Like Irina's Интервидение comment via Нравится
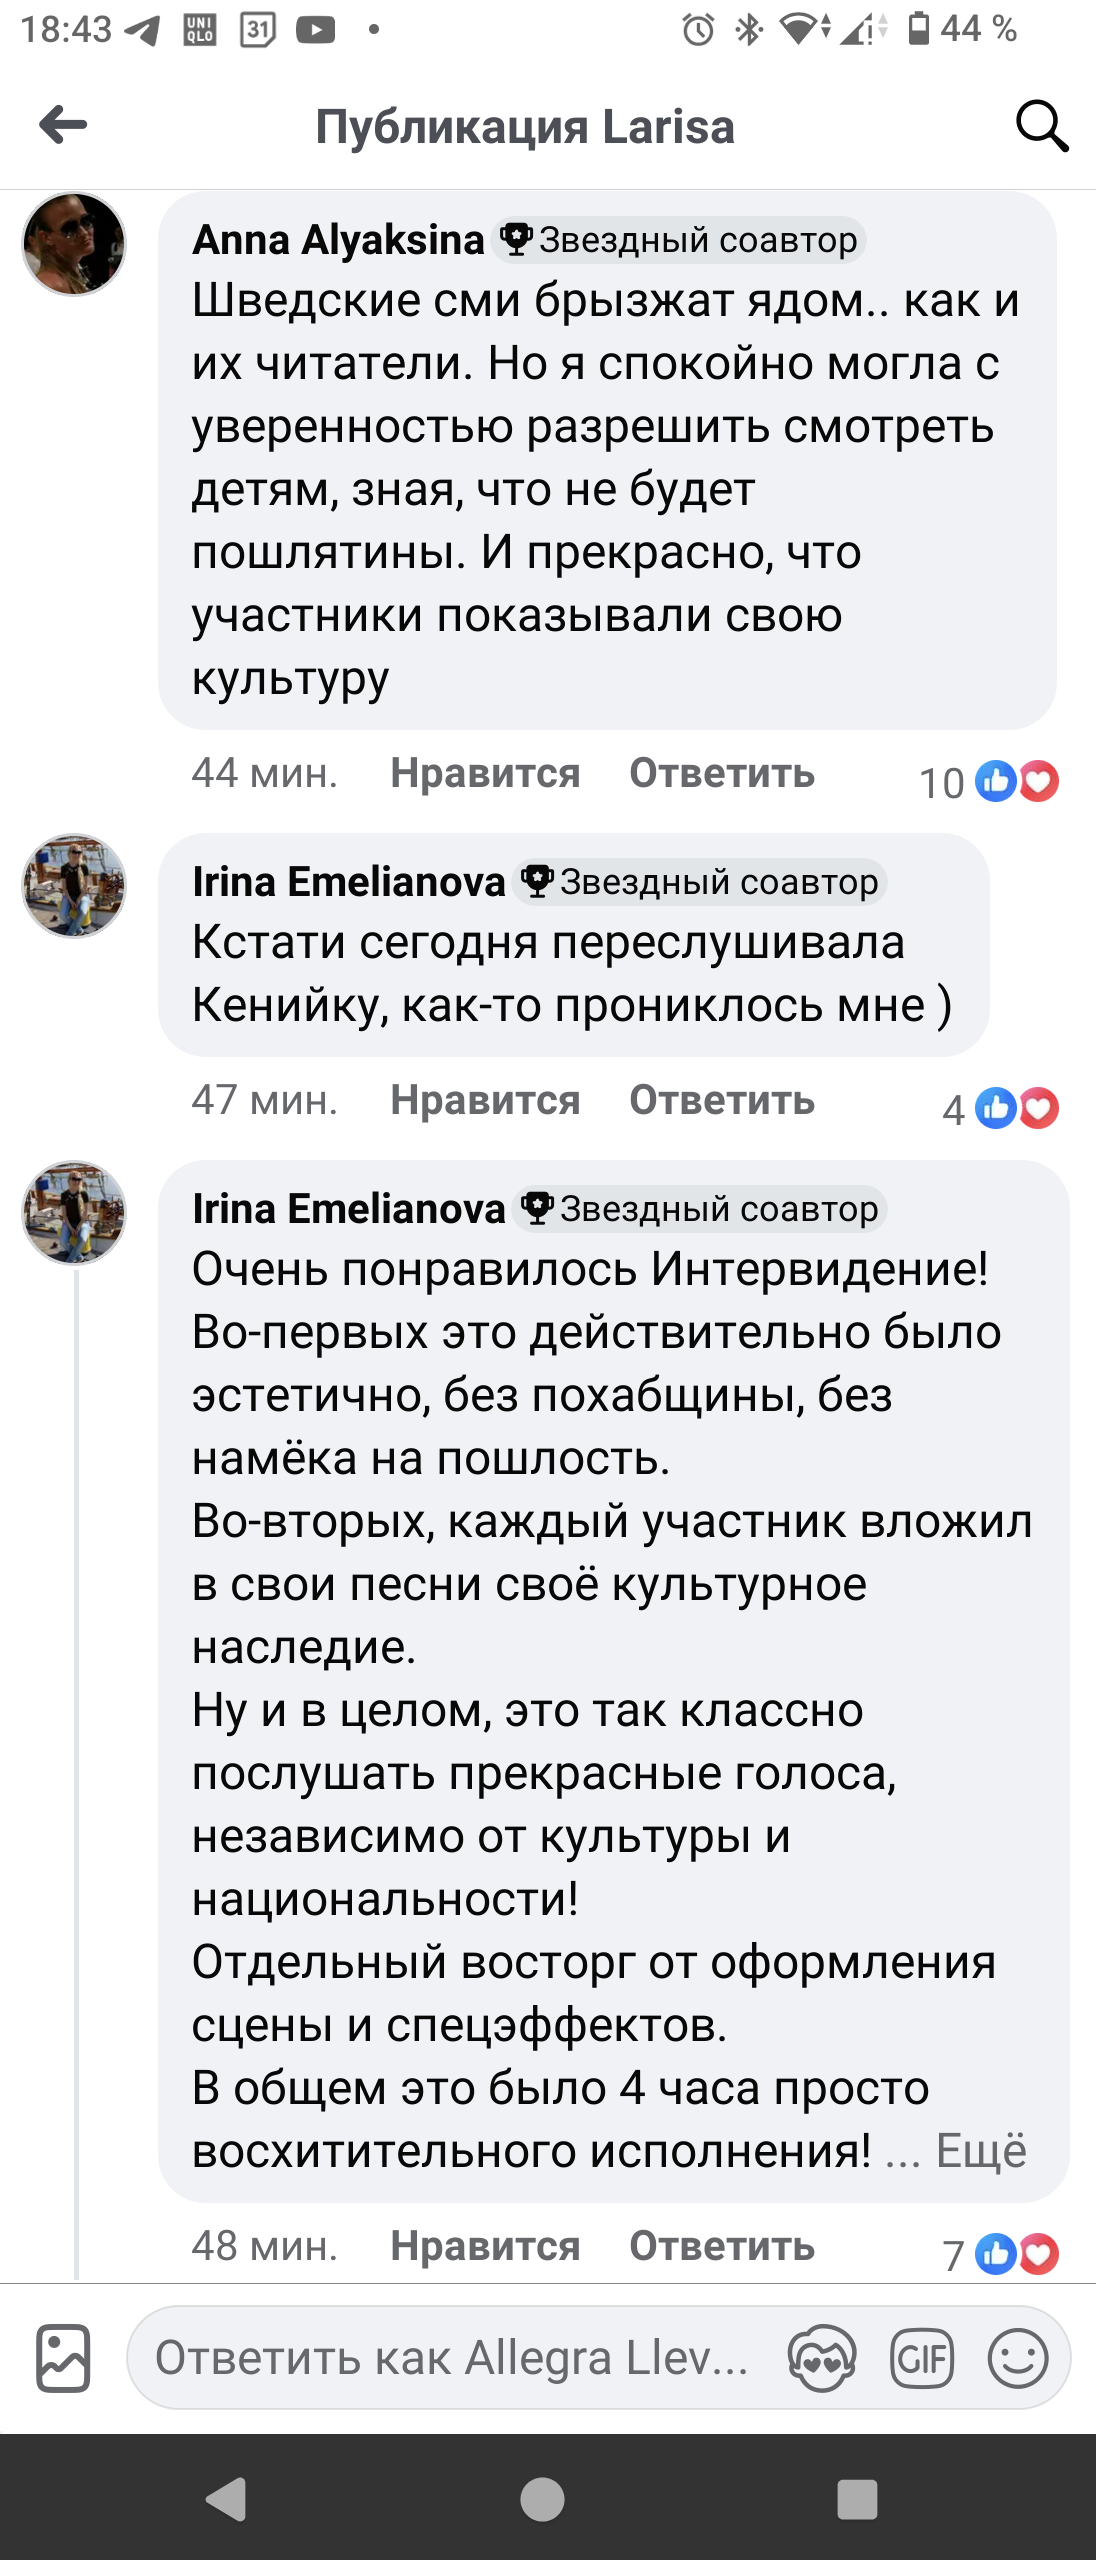This screenshot has width=1096, height=2560. click(x=485, y=2246)
